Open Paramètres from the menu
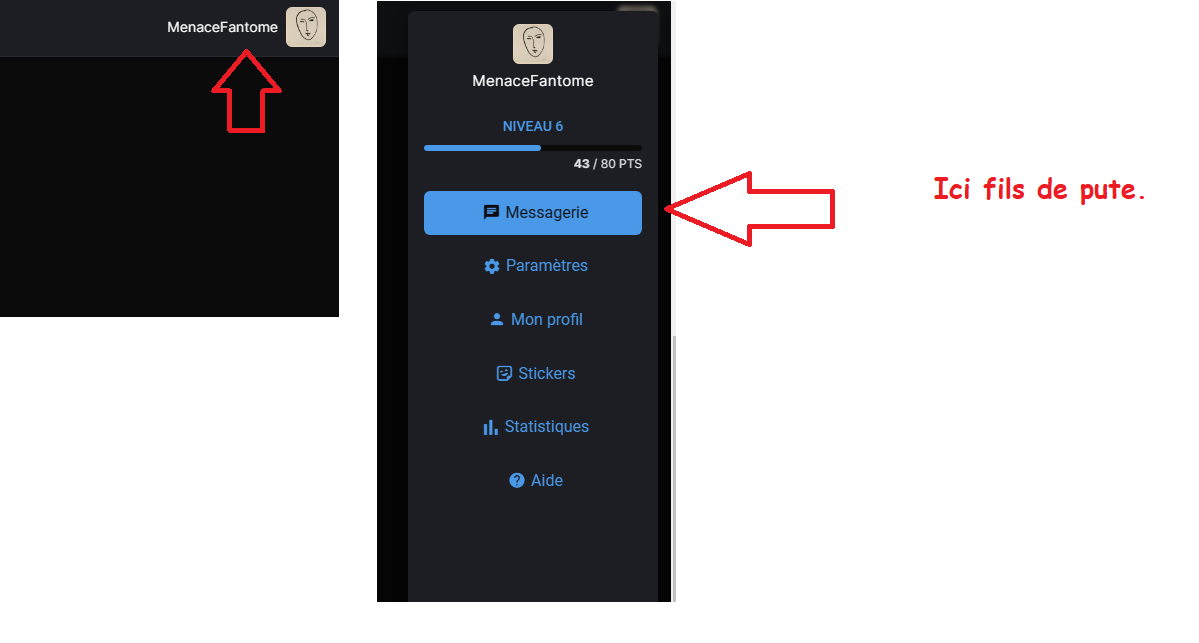Viewport: 1199px width, 643px height. click(x=536, y=266)
